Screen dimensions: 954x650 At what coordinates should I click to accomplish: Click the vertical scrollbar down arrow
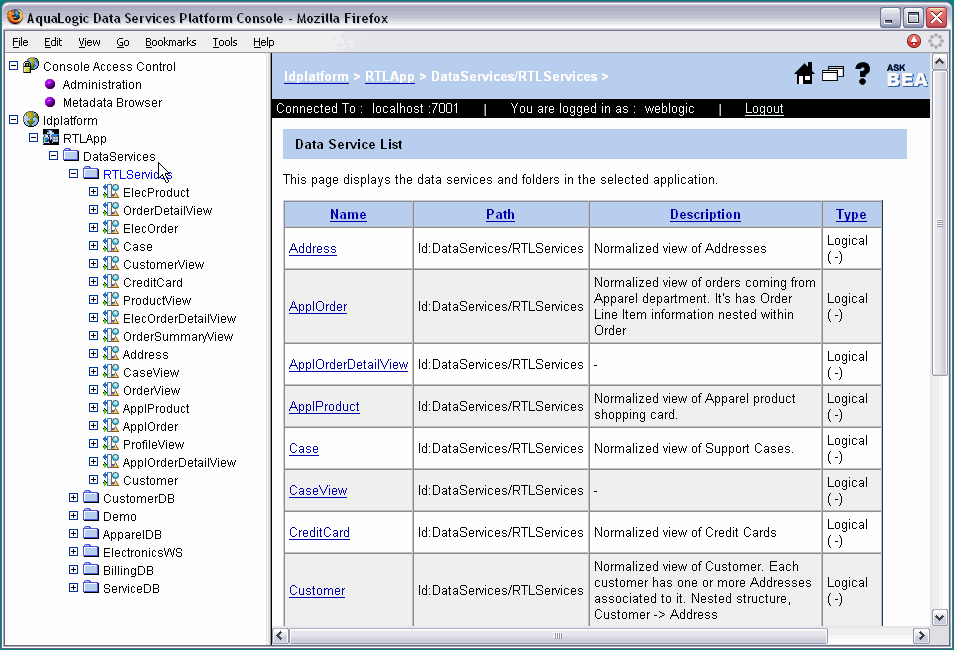(939, 618)
